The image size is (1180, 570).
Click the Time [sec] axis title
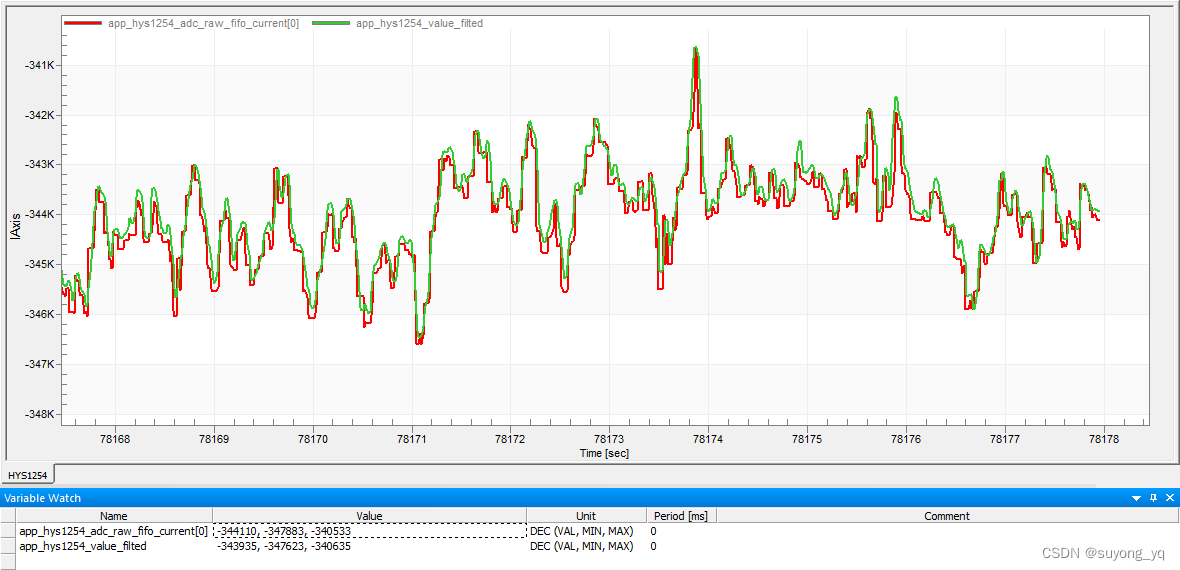(x=604, y=453)
